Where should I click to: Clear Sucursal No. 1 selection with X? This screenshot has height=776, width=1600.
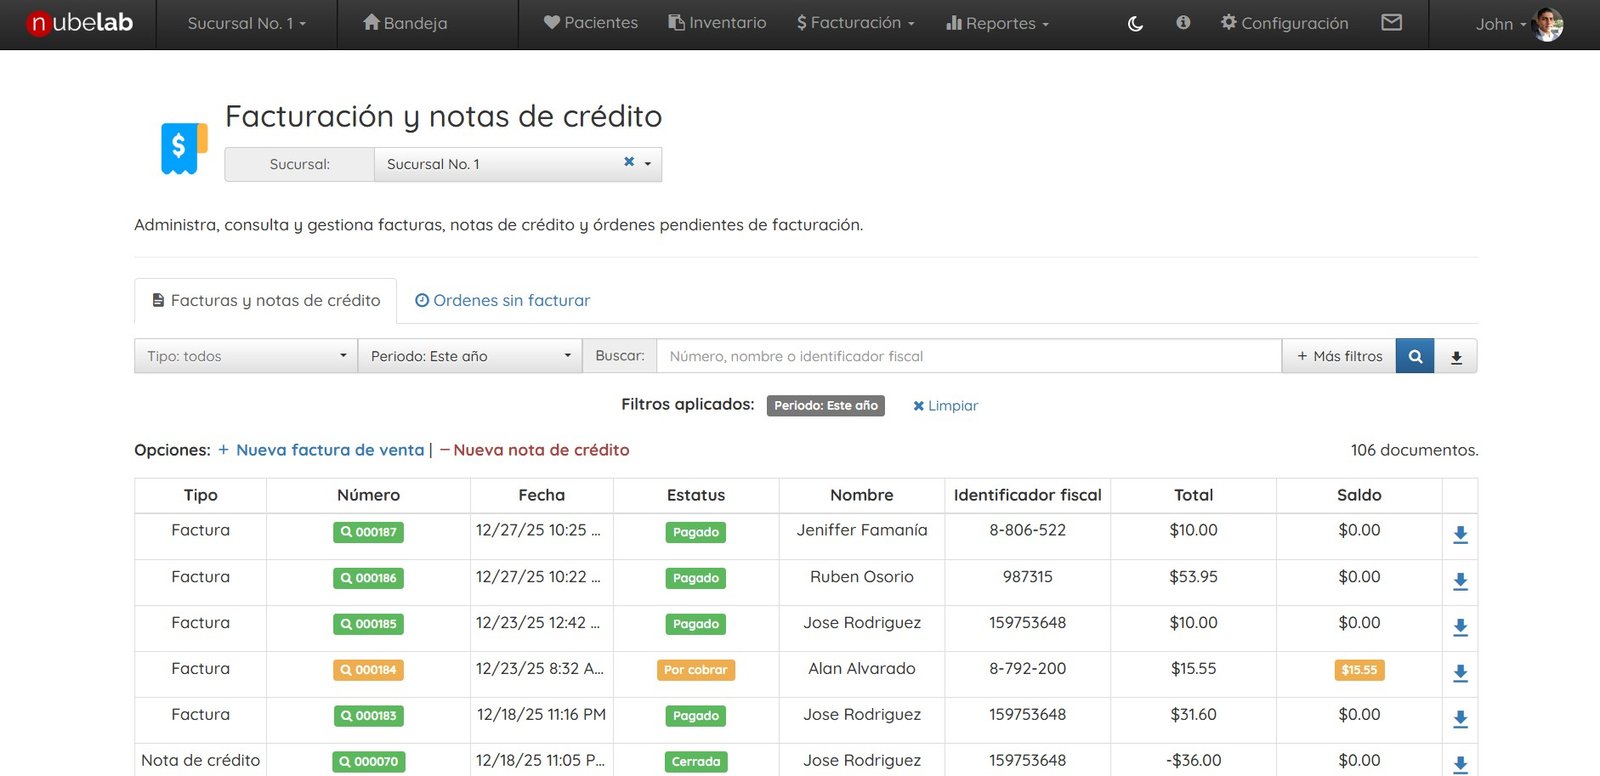pyautogui.click(x=629, y=162)
